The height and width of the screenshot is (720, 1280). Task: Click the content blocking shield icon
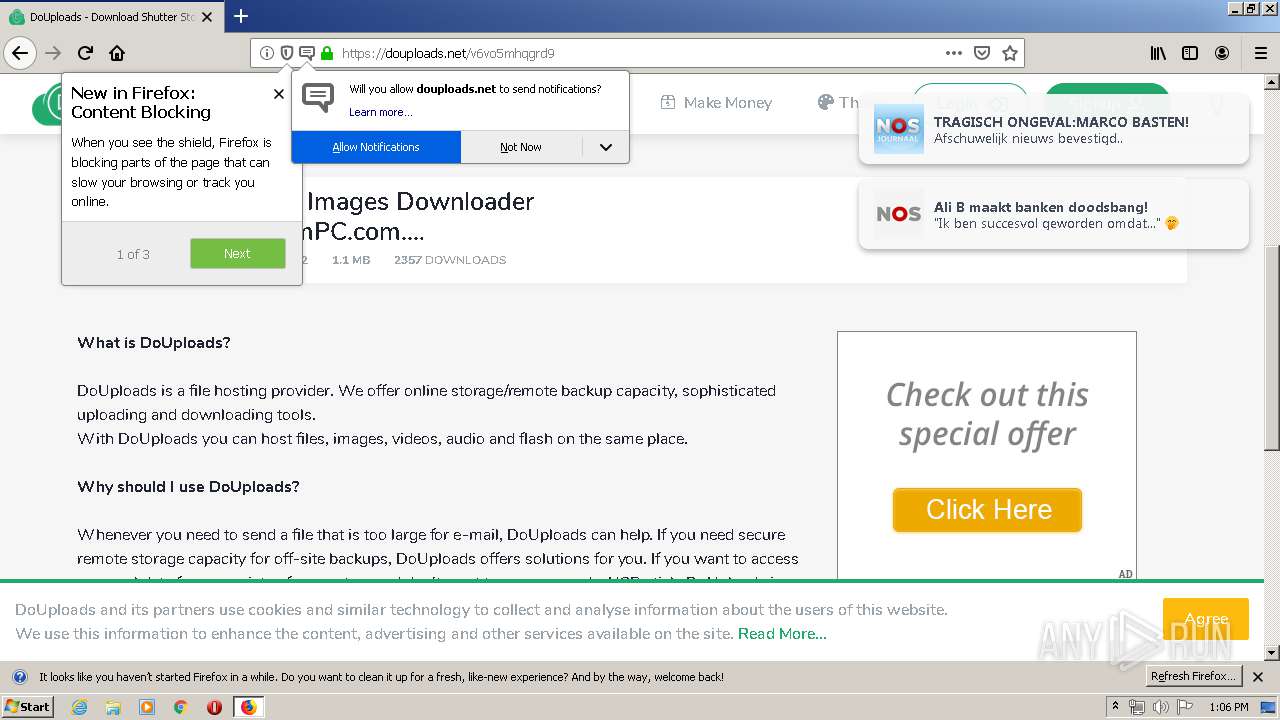click(287, 53)
